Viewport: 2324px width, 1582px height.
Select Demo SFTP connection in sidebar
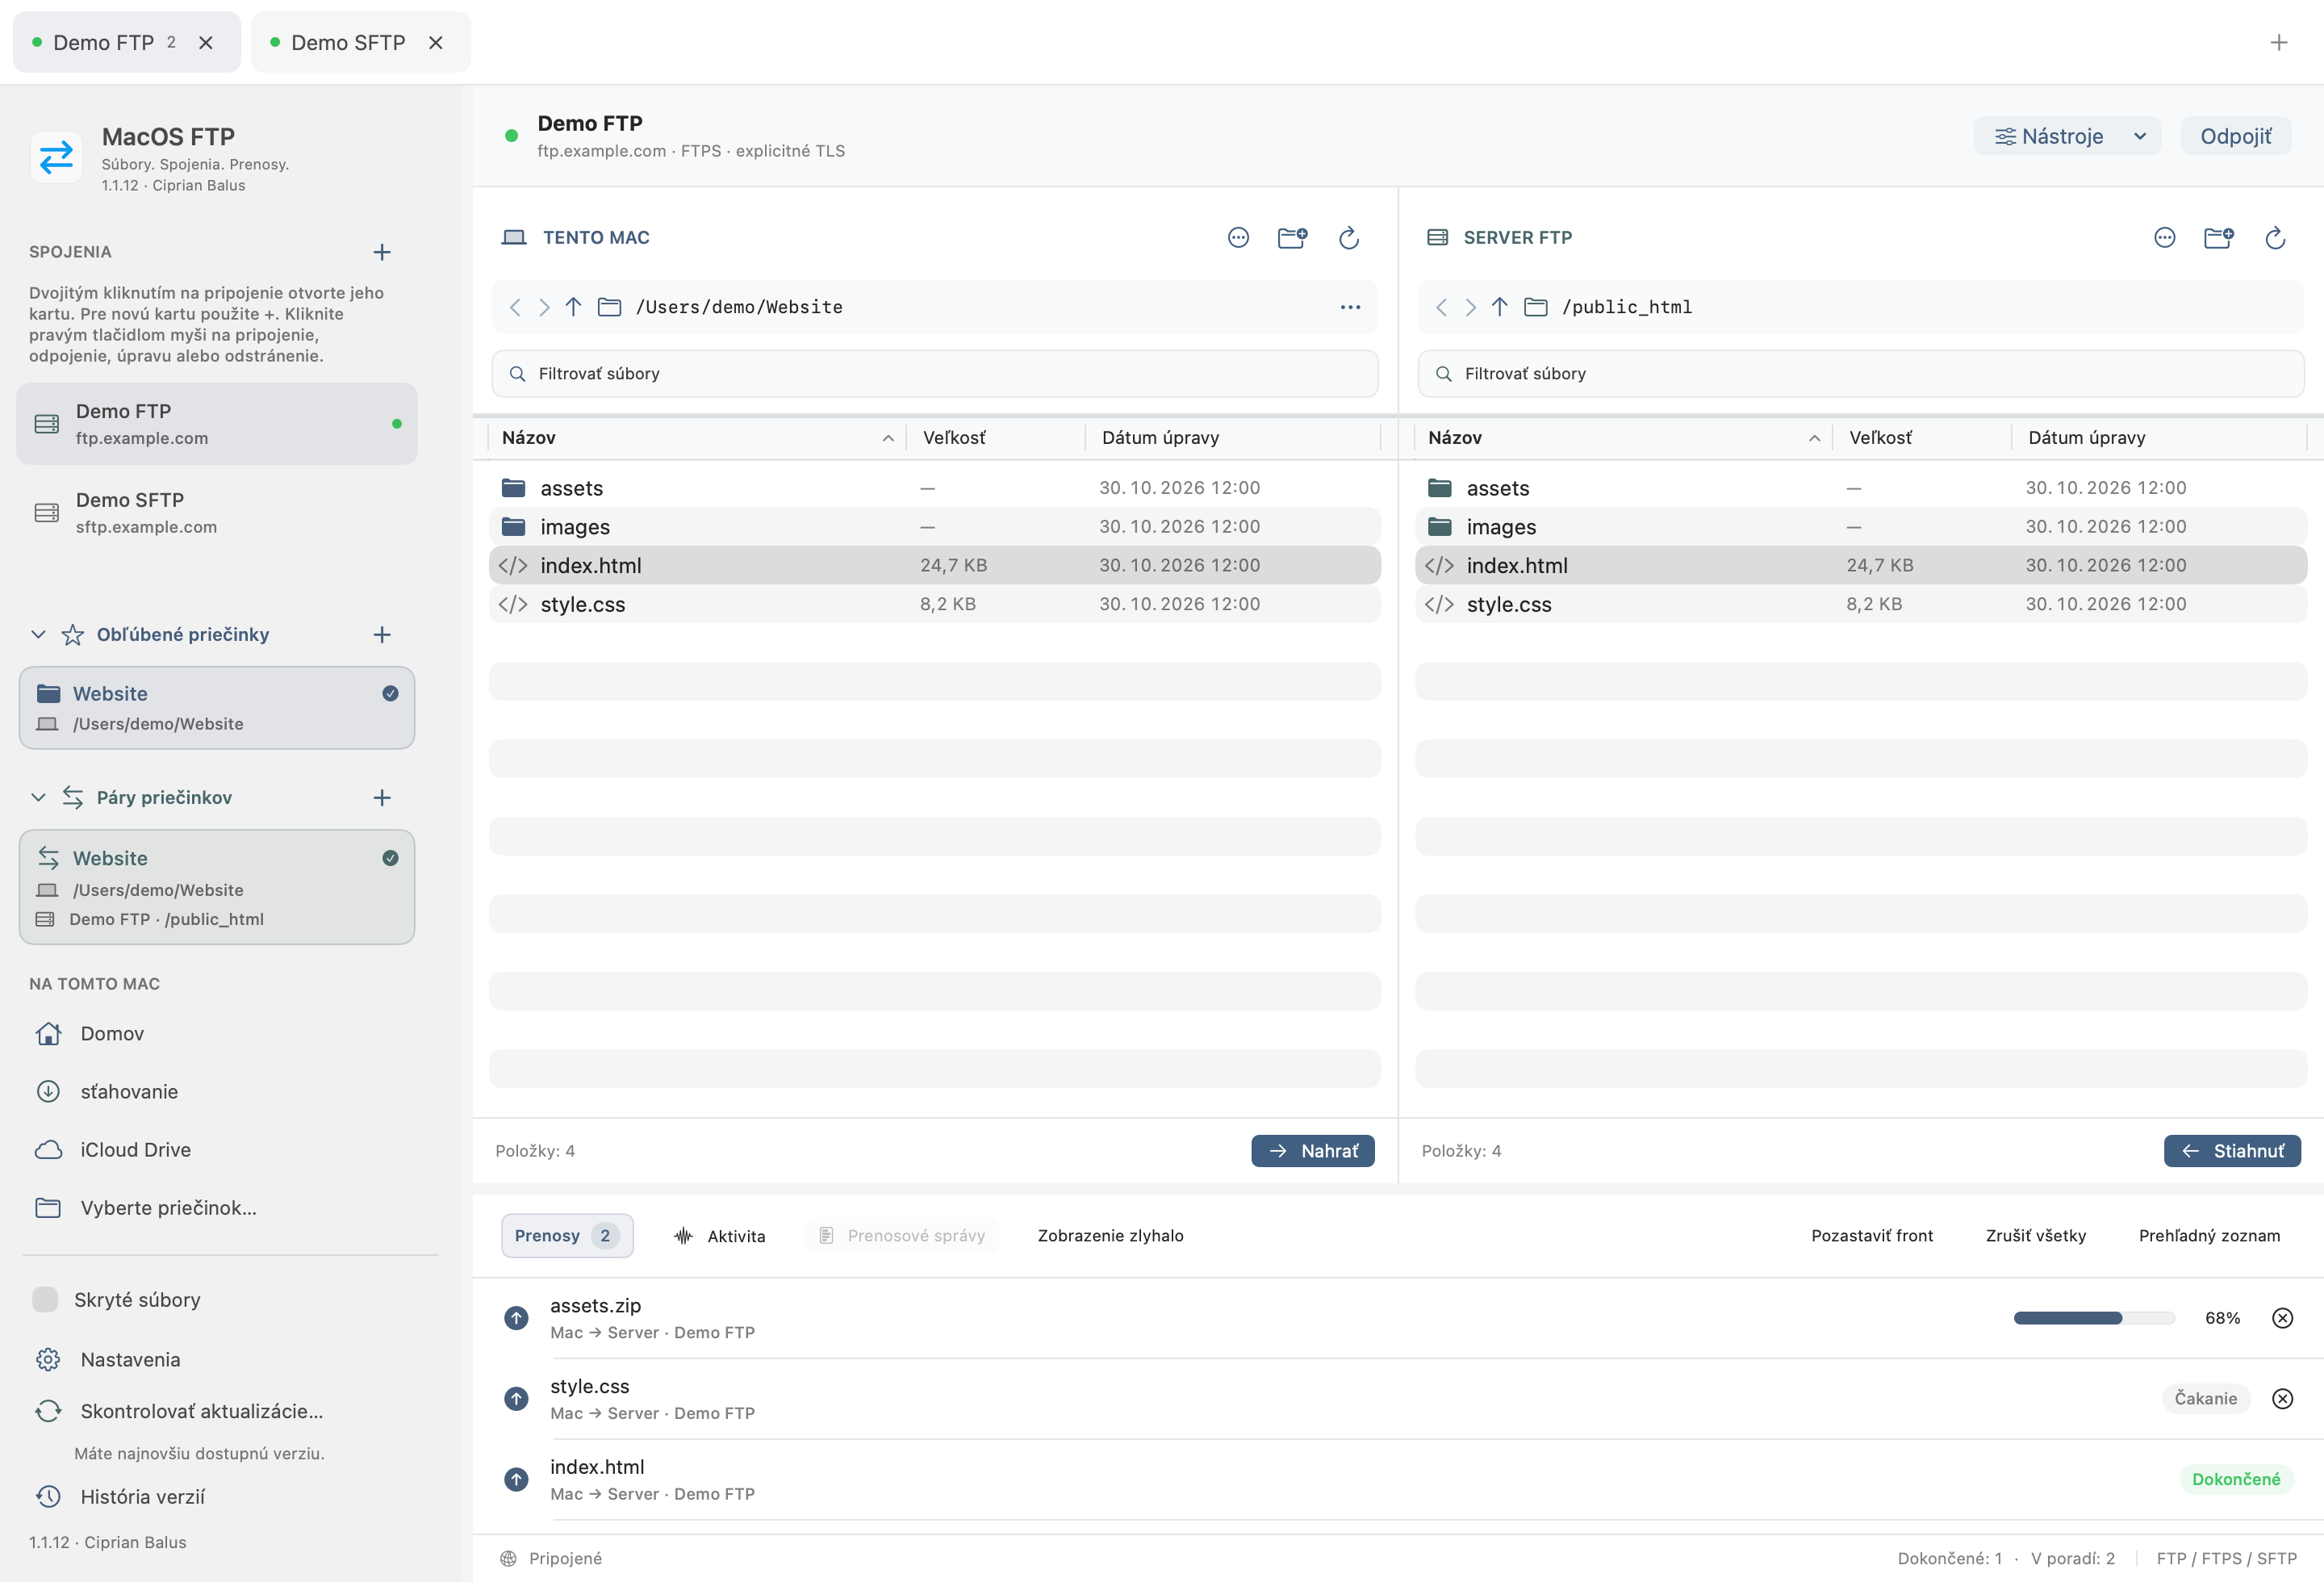pos(217,512)
